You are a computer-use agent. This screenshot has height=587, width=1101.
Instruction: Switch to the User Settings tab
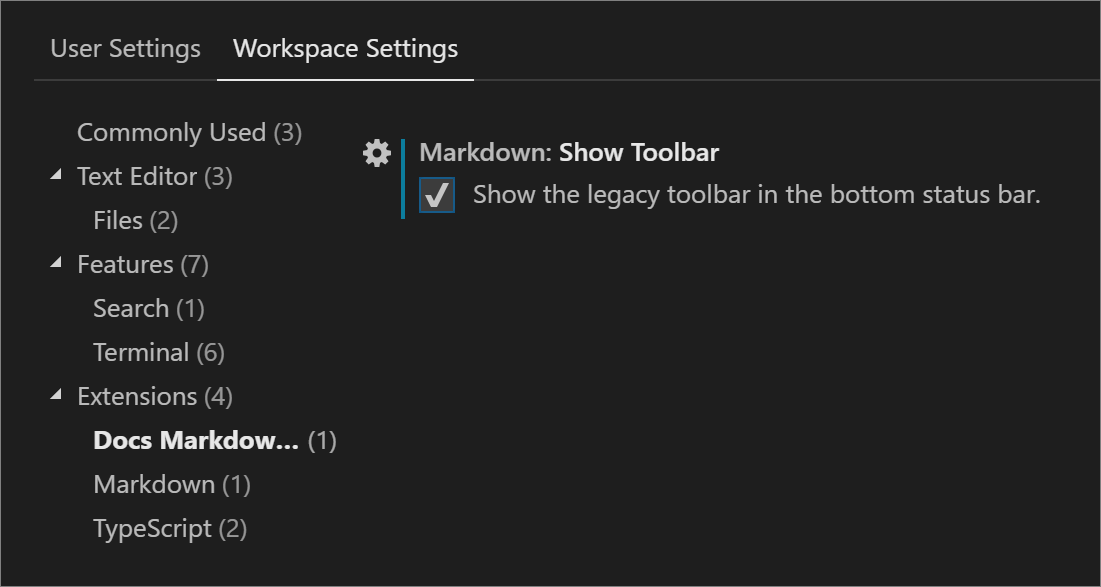[124, 48]
